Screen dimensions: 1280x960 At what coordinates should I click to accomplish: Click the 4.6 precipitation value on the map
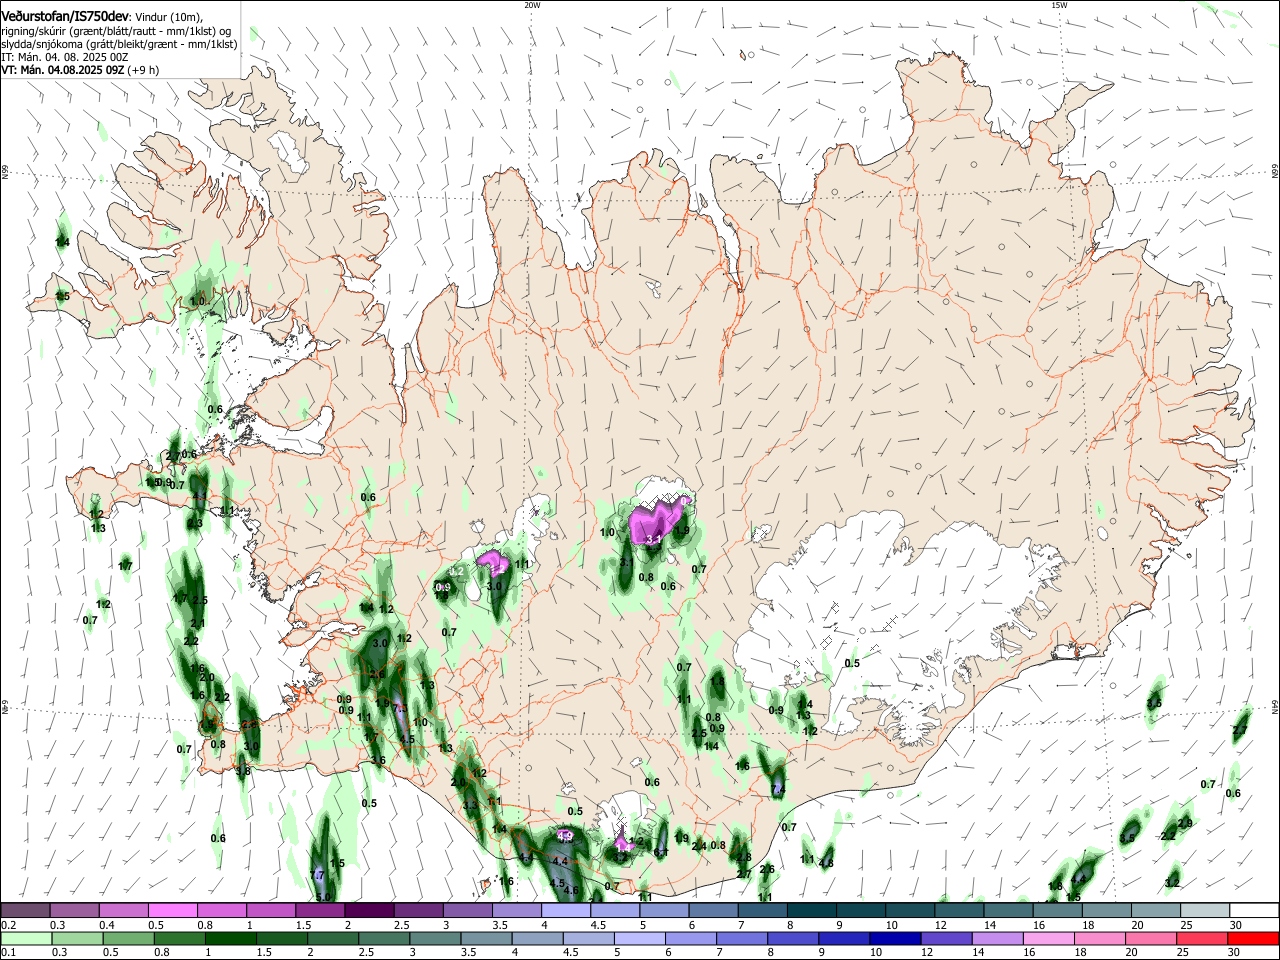tap(571, 890)
